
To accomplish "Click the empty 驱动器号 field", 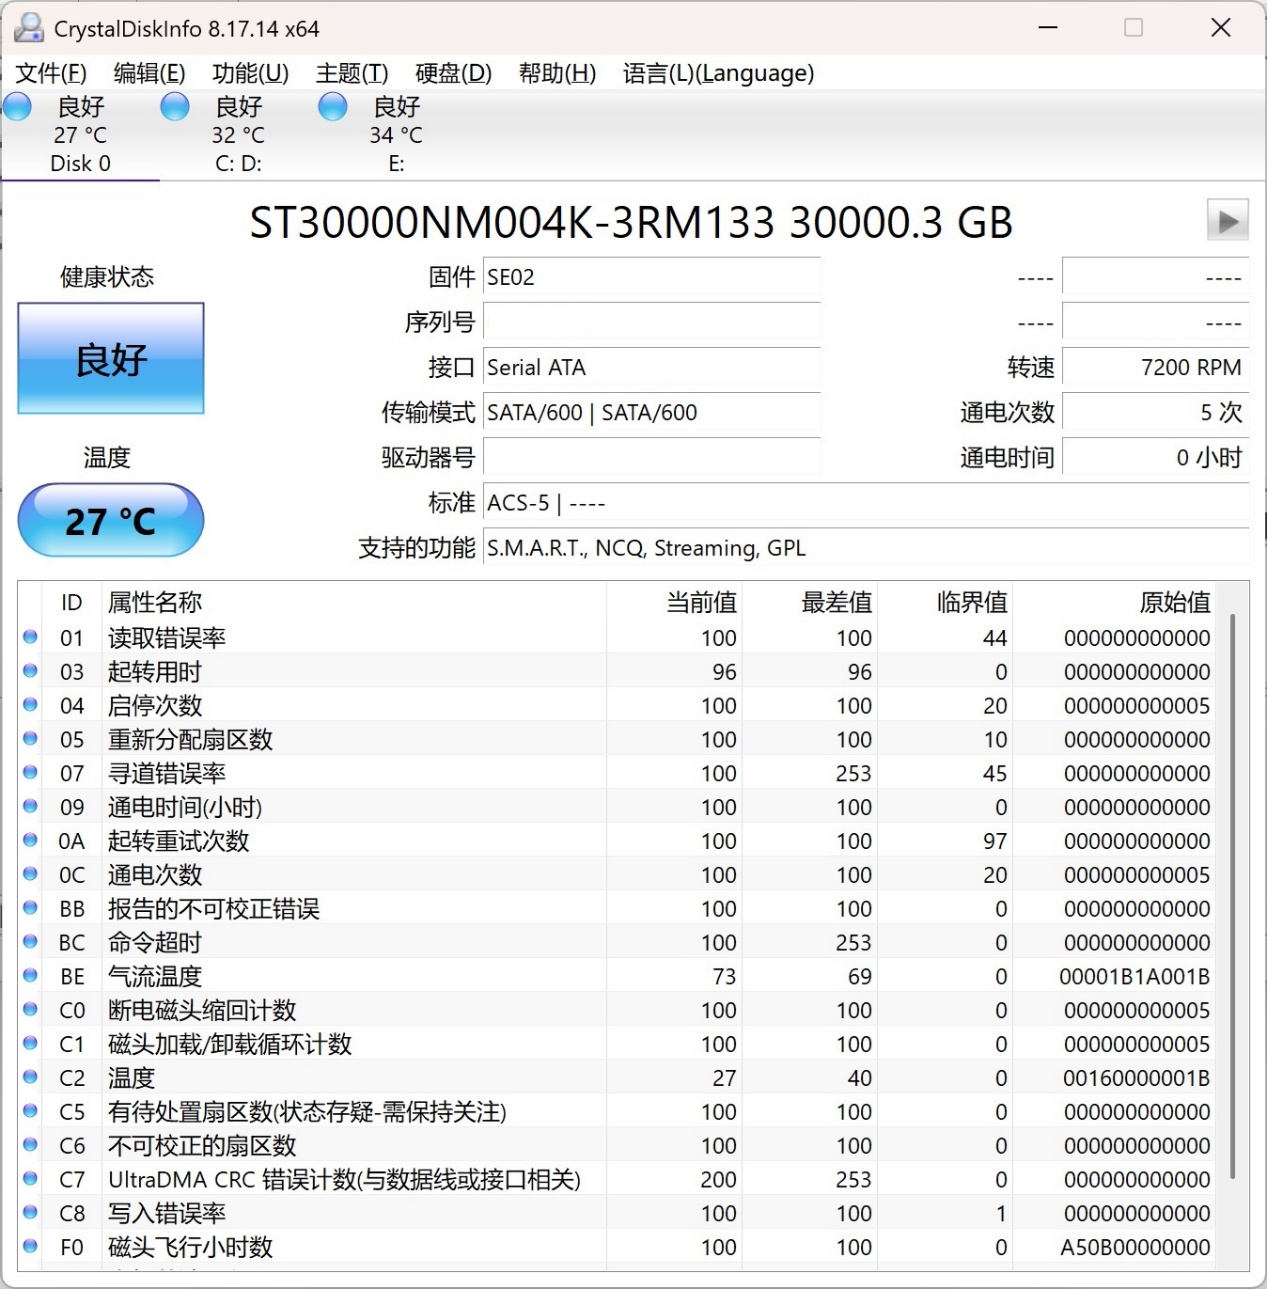I will [652, 457].
